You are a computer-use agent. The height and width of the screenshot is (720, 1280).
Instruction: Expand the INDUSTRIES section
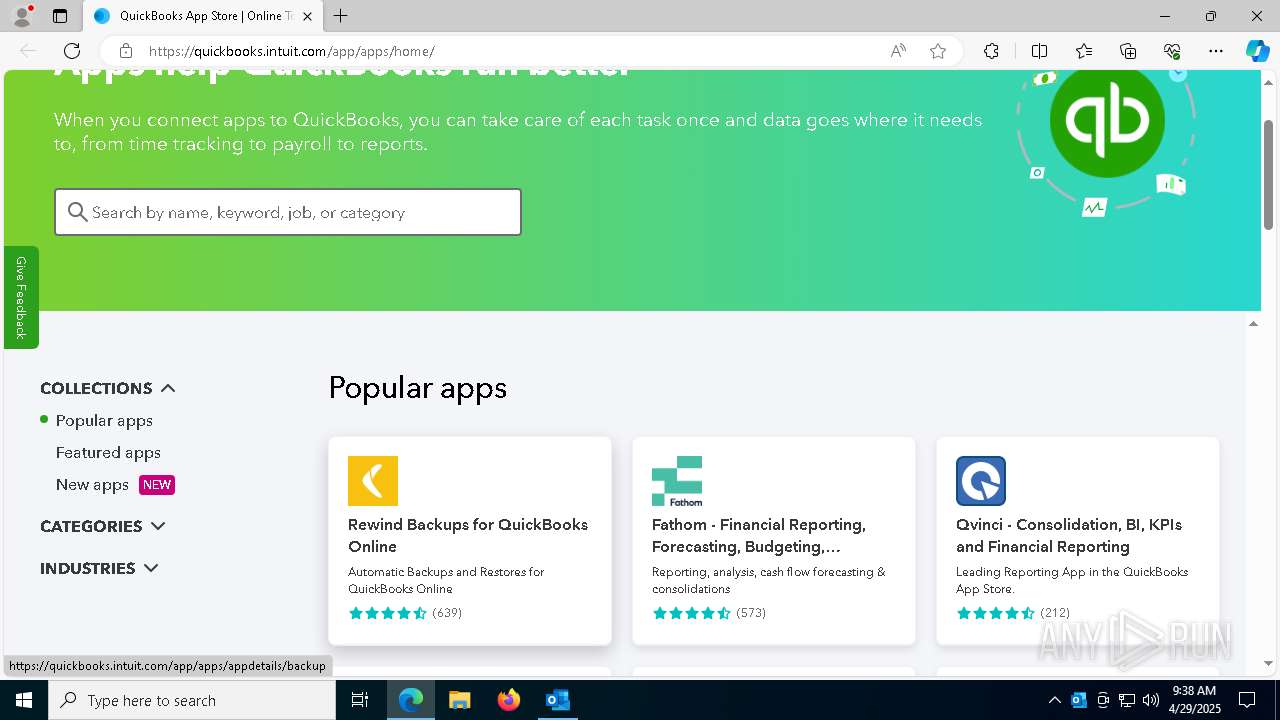[99, 568]
